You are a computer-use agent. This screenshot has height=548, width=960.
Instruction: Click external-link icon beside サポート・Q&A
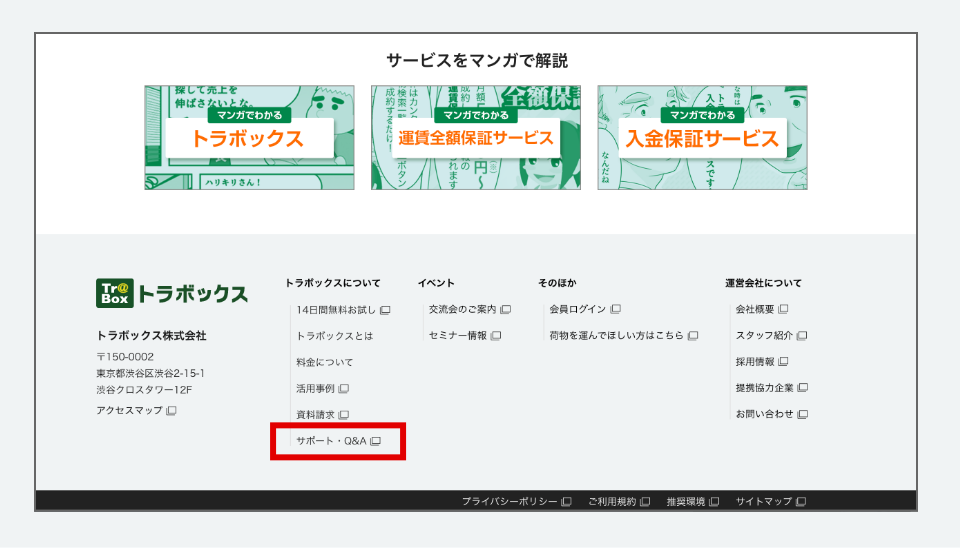[x=375, y=441]
